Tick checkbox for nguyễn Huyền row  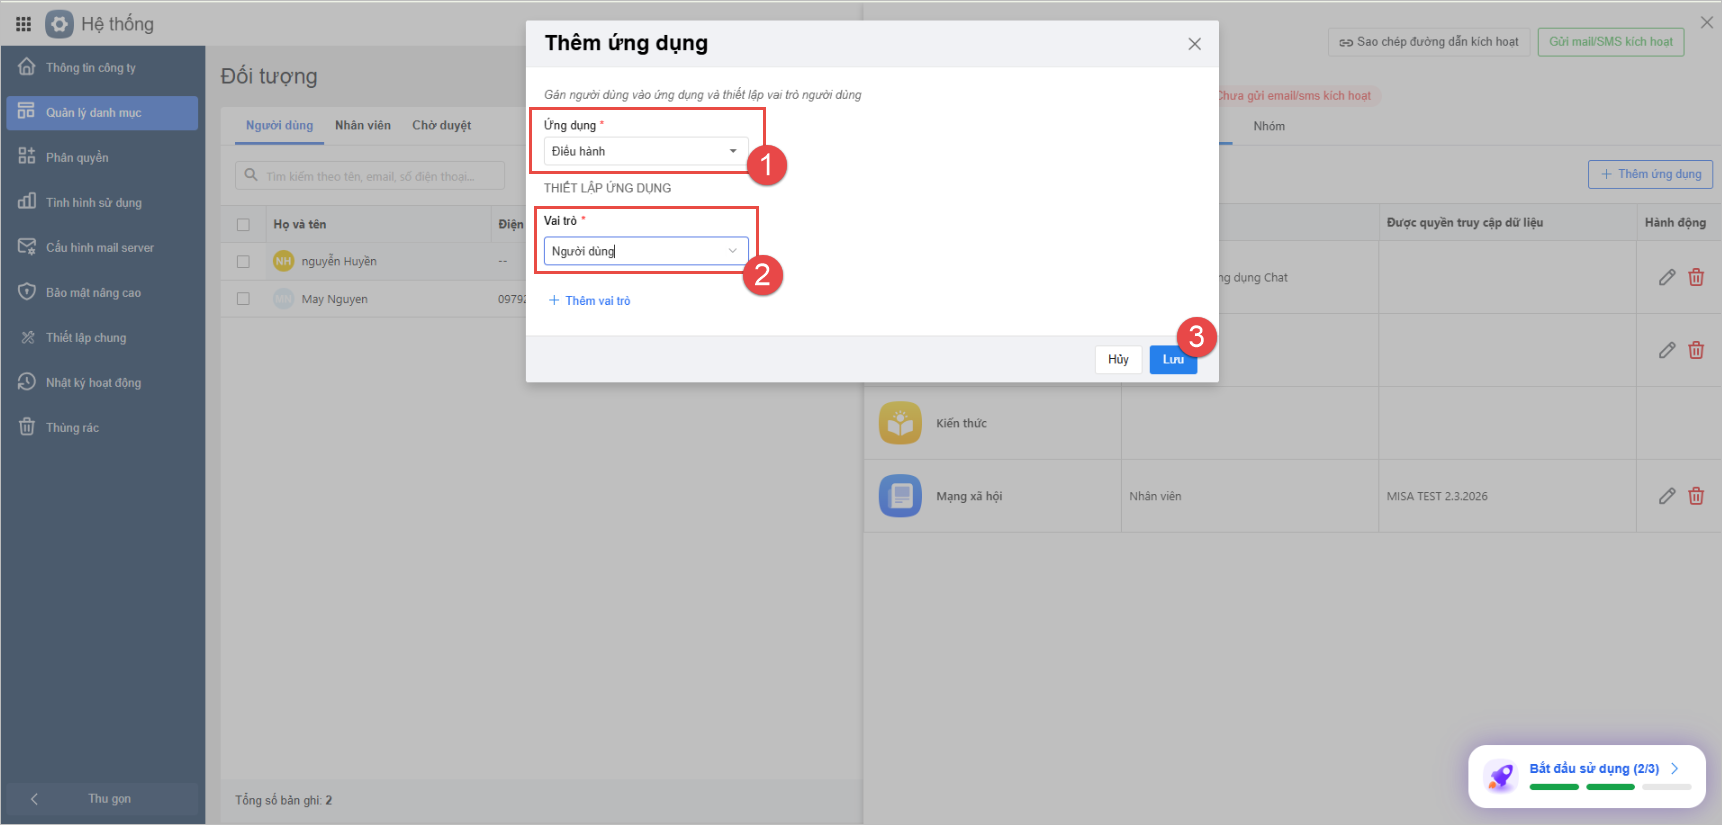click(243, 262)
